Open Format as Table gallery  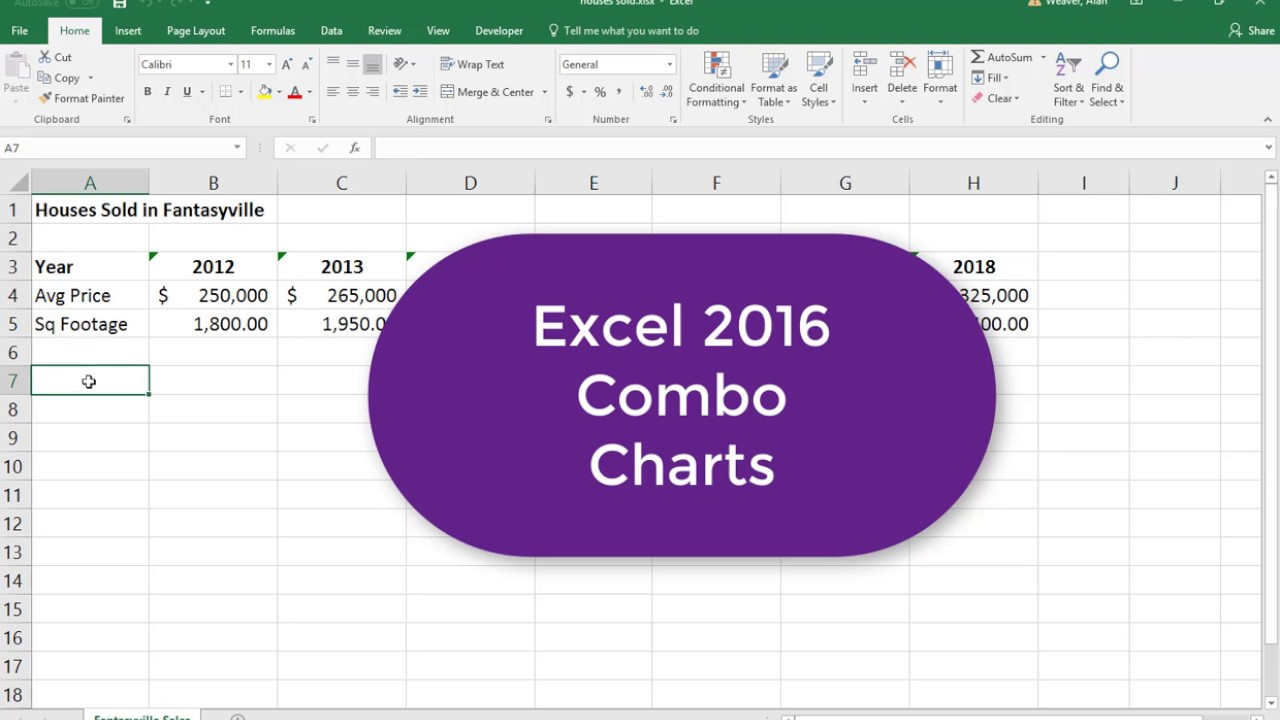(x=774, y=80)
